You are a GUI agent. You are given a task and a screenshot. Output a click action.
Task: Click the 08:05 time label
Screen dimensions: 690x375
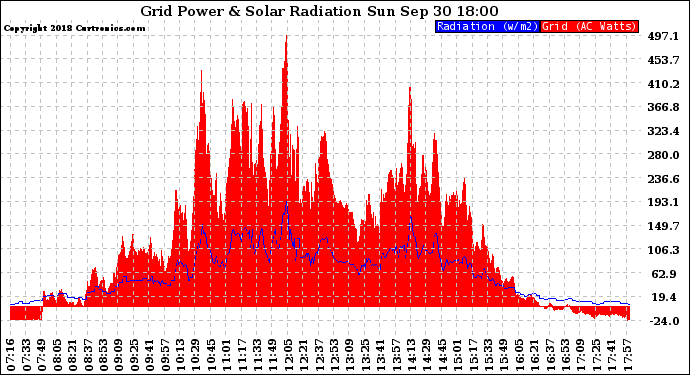pos(57,355)
